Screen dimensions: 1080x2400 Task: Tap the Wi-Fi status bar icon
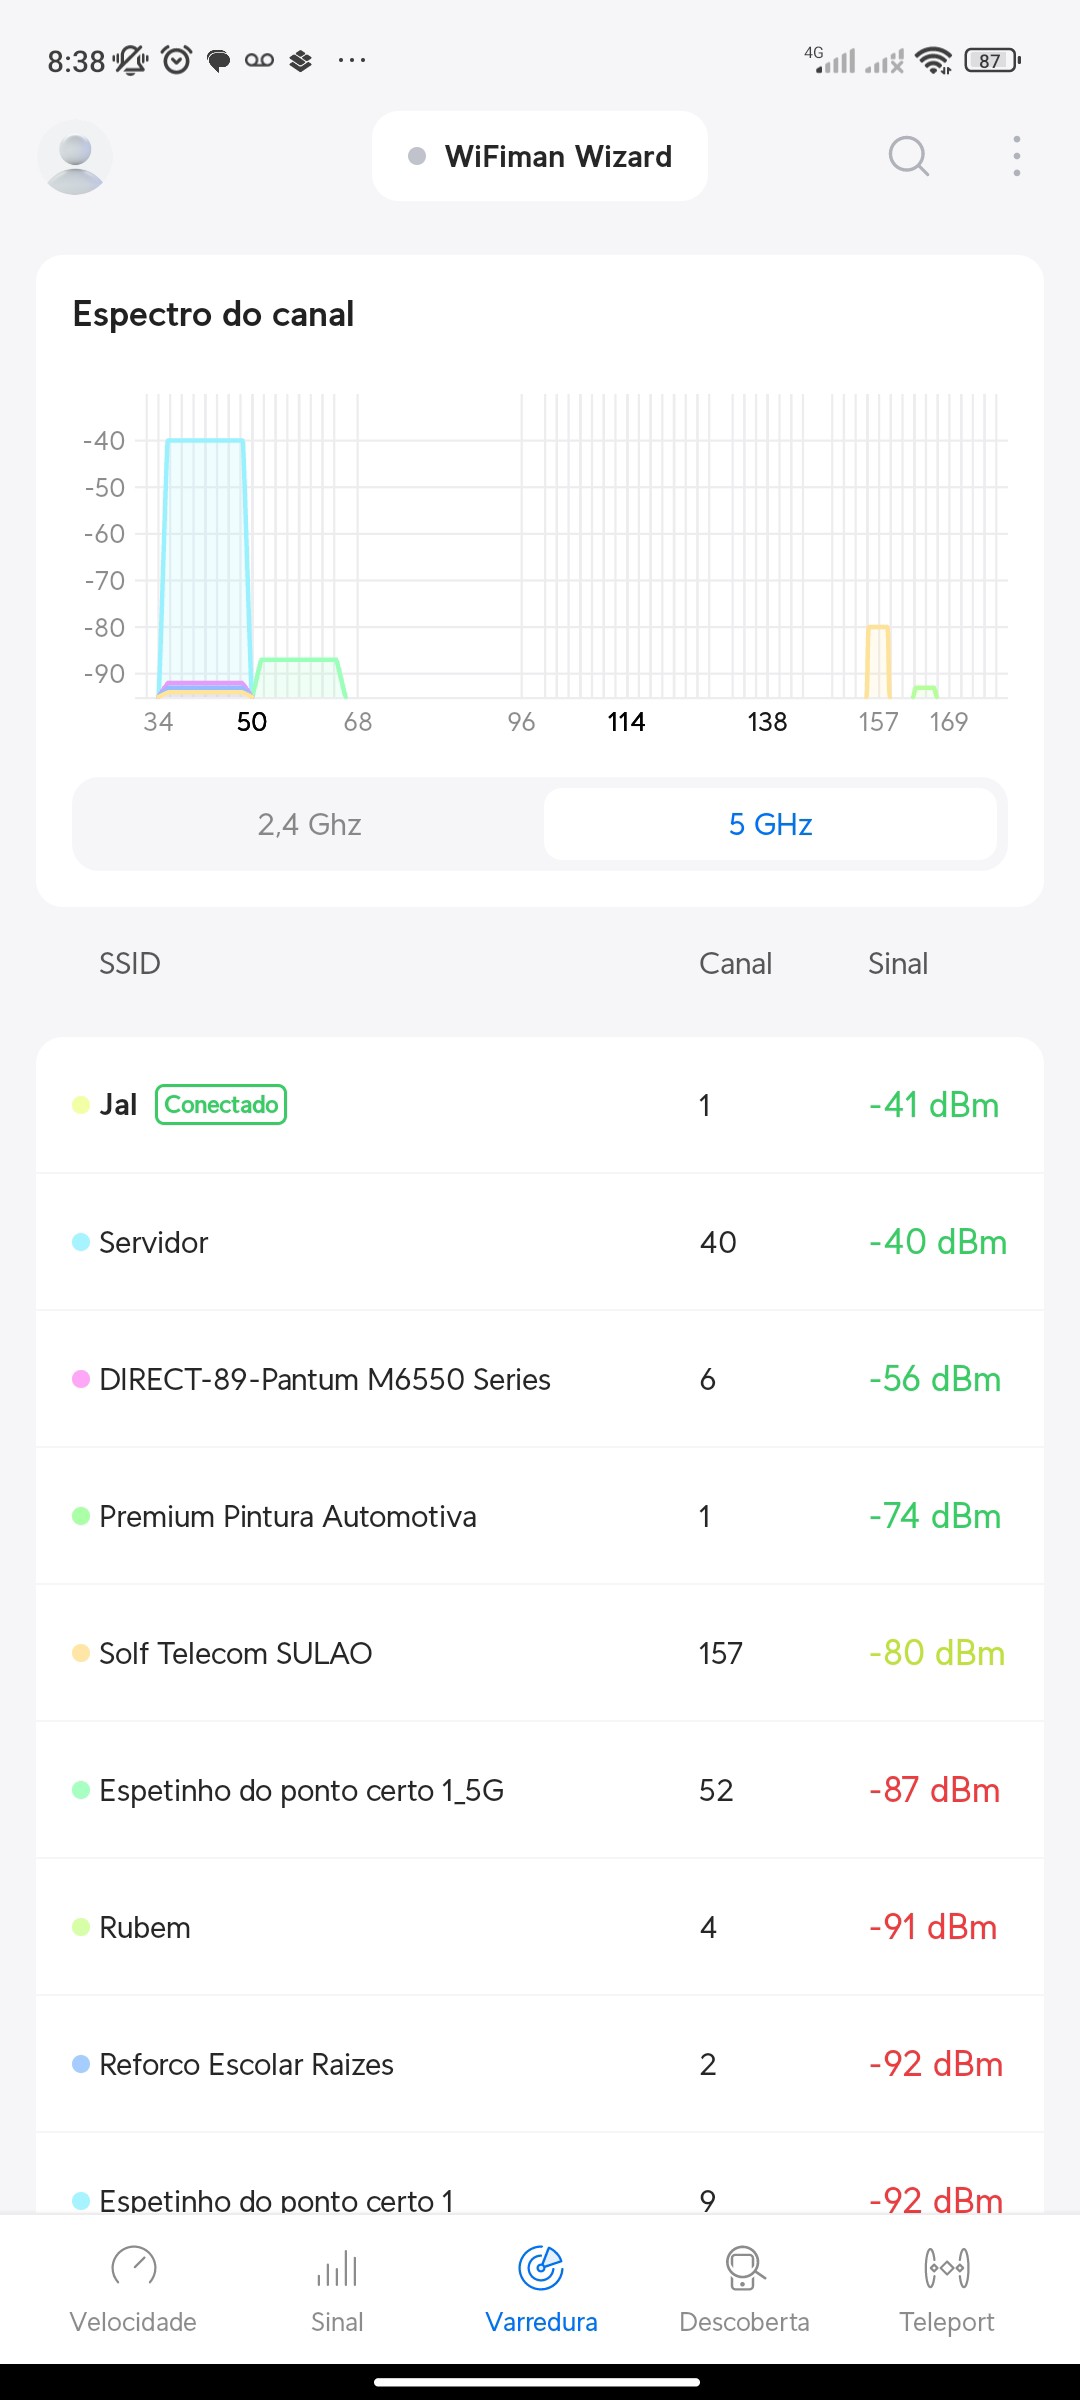point(934,61)
